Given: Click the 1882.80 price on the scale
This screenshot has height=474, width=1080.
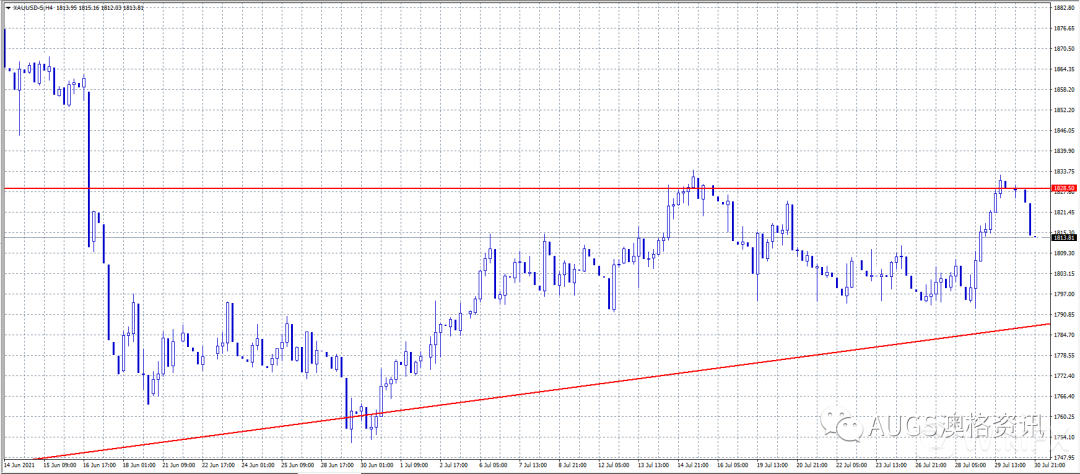Looking at the screenshot, I should [1063, 7].
